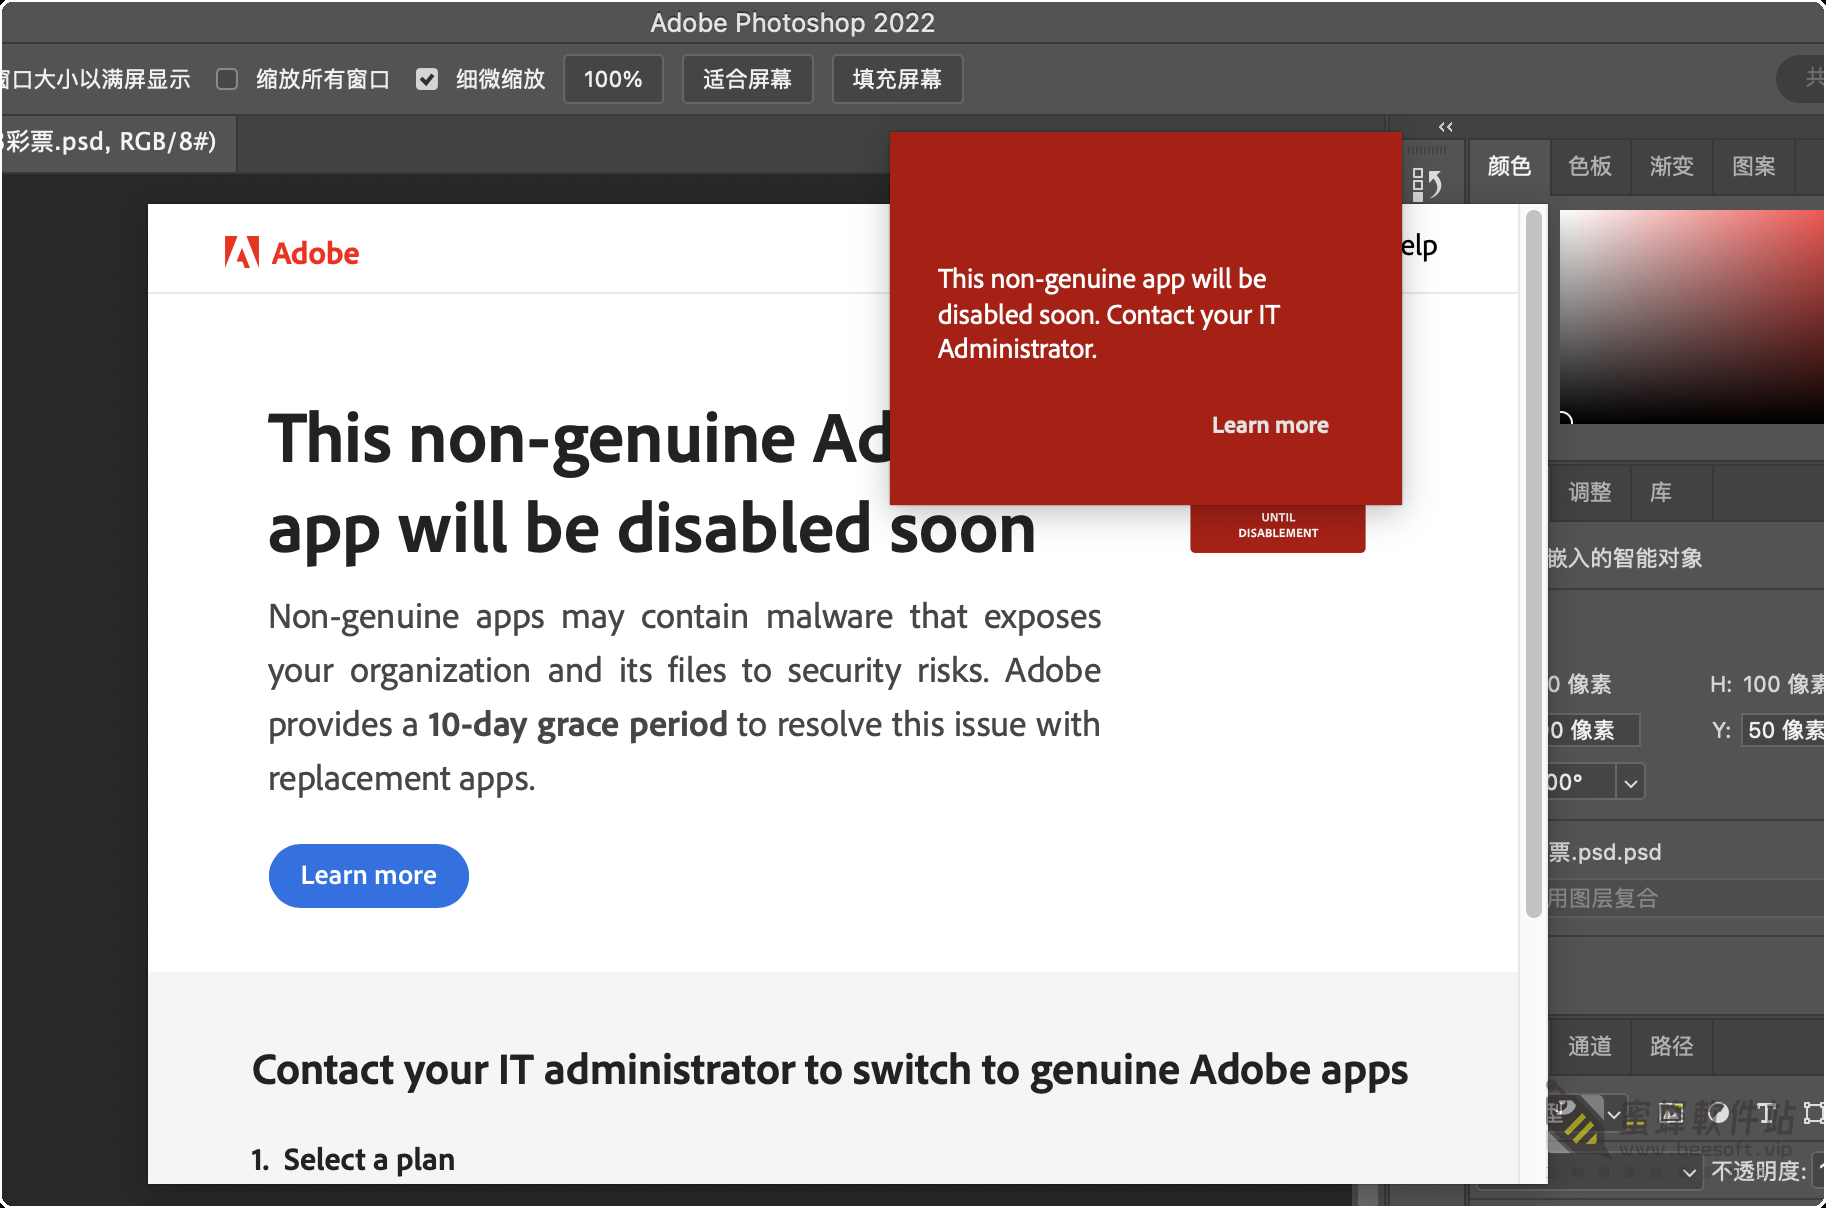This screenshot has width=1826, height=1208.
Task: Switch to the 通道 tab
Action: tap(1589, 1046)
